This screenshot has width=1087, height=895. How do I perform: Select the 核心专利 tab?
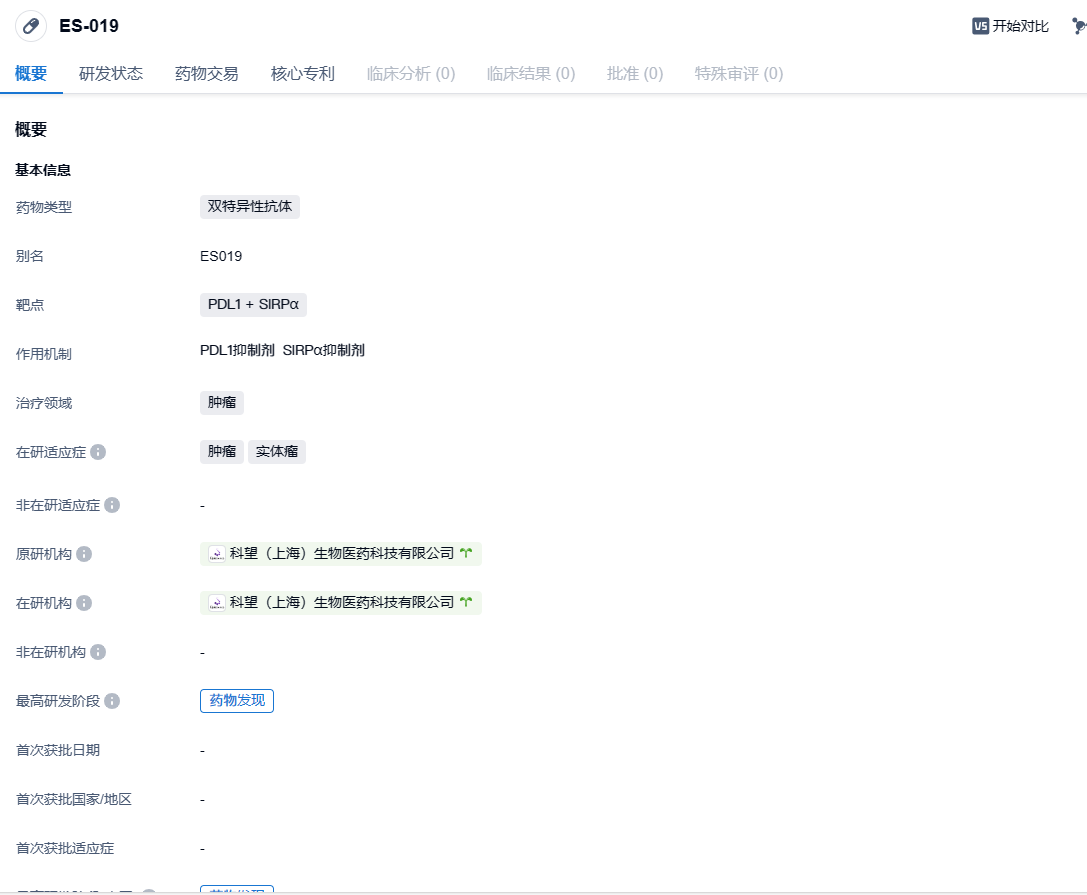(x=303, y=74)
